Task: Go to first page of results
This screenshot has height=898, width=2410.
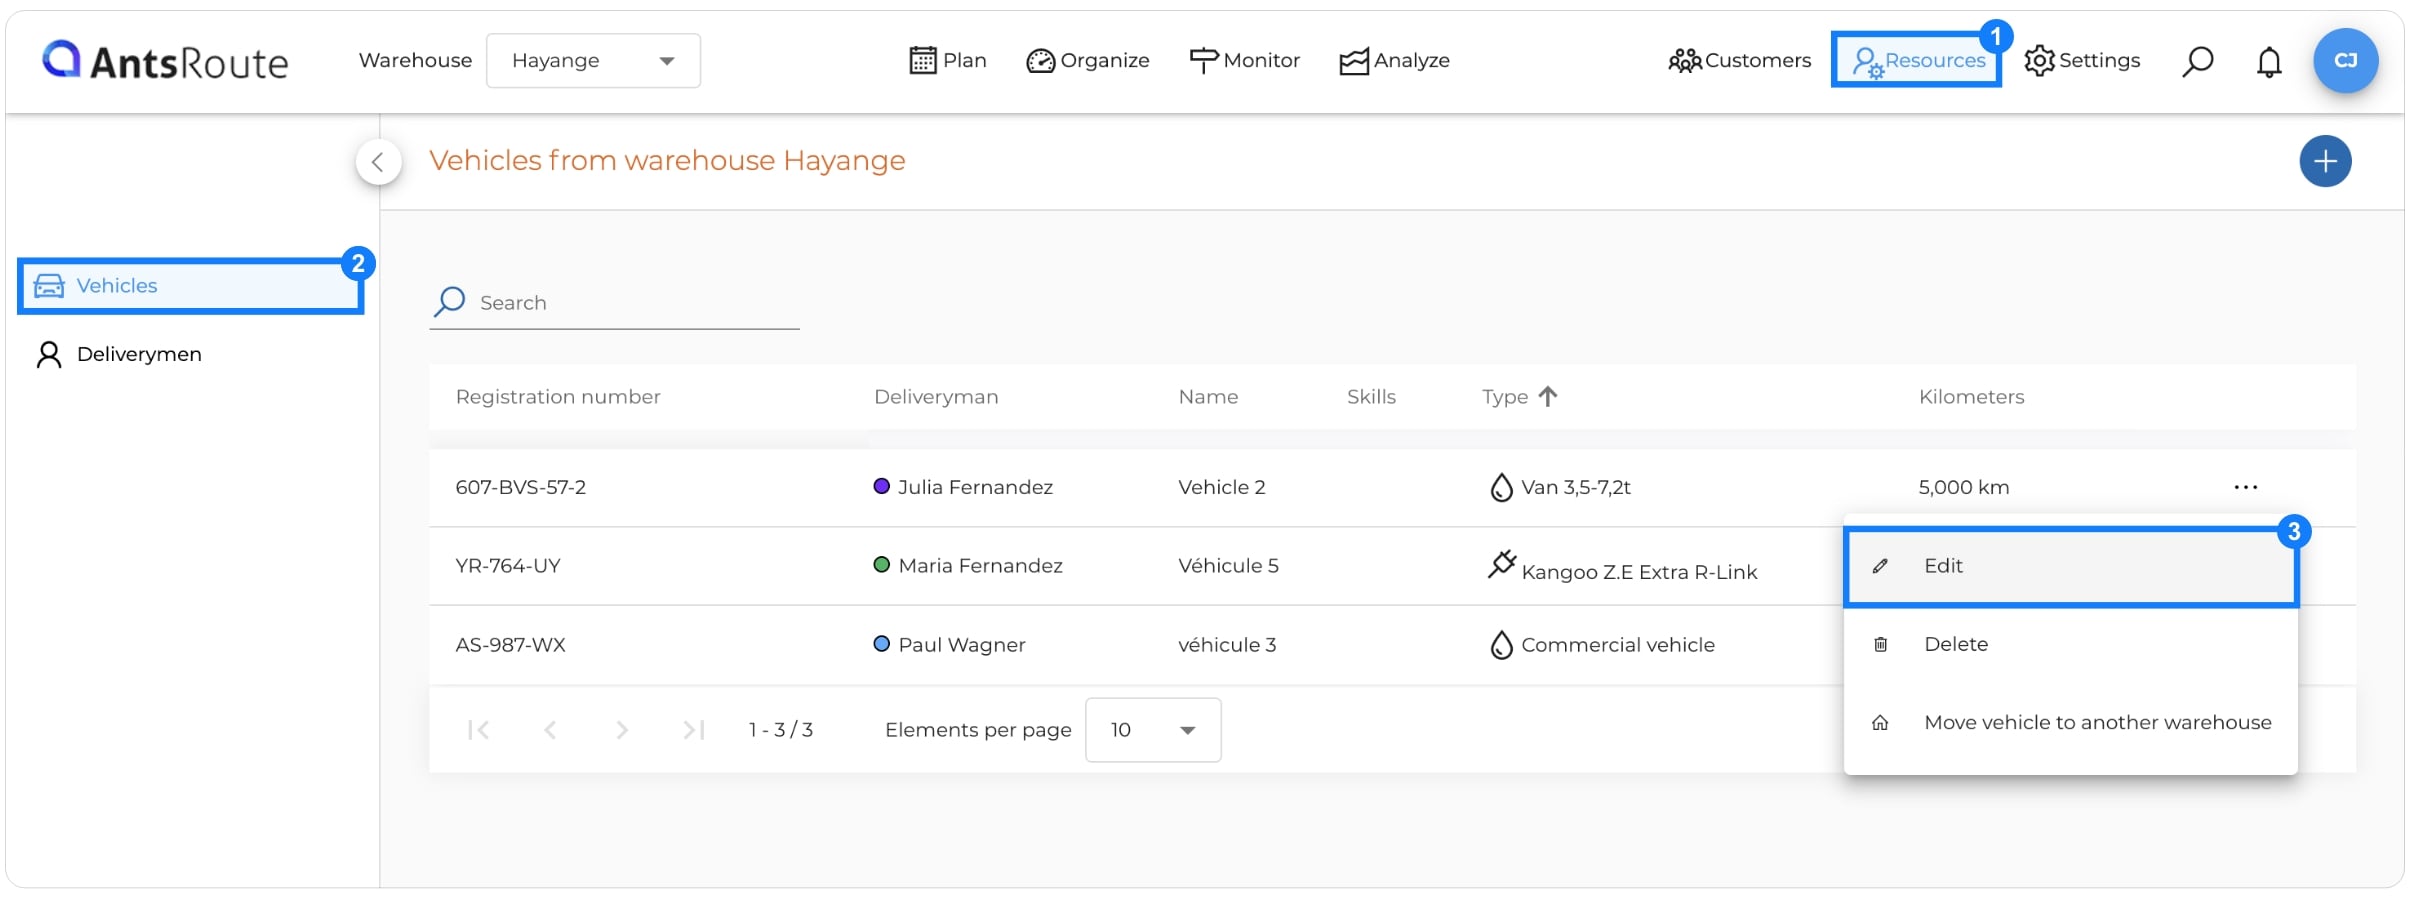Action: [478, 730]
